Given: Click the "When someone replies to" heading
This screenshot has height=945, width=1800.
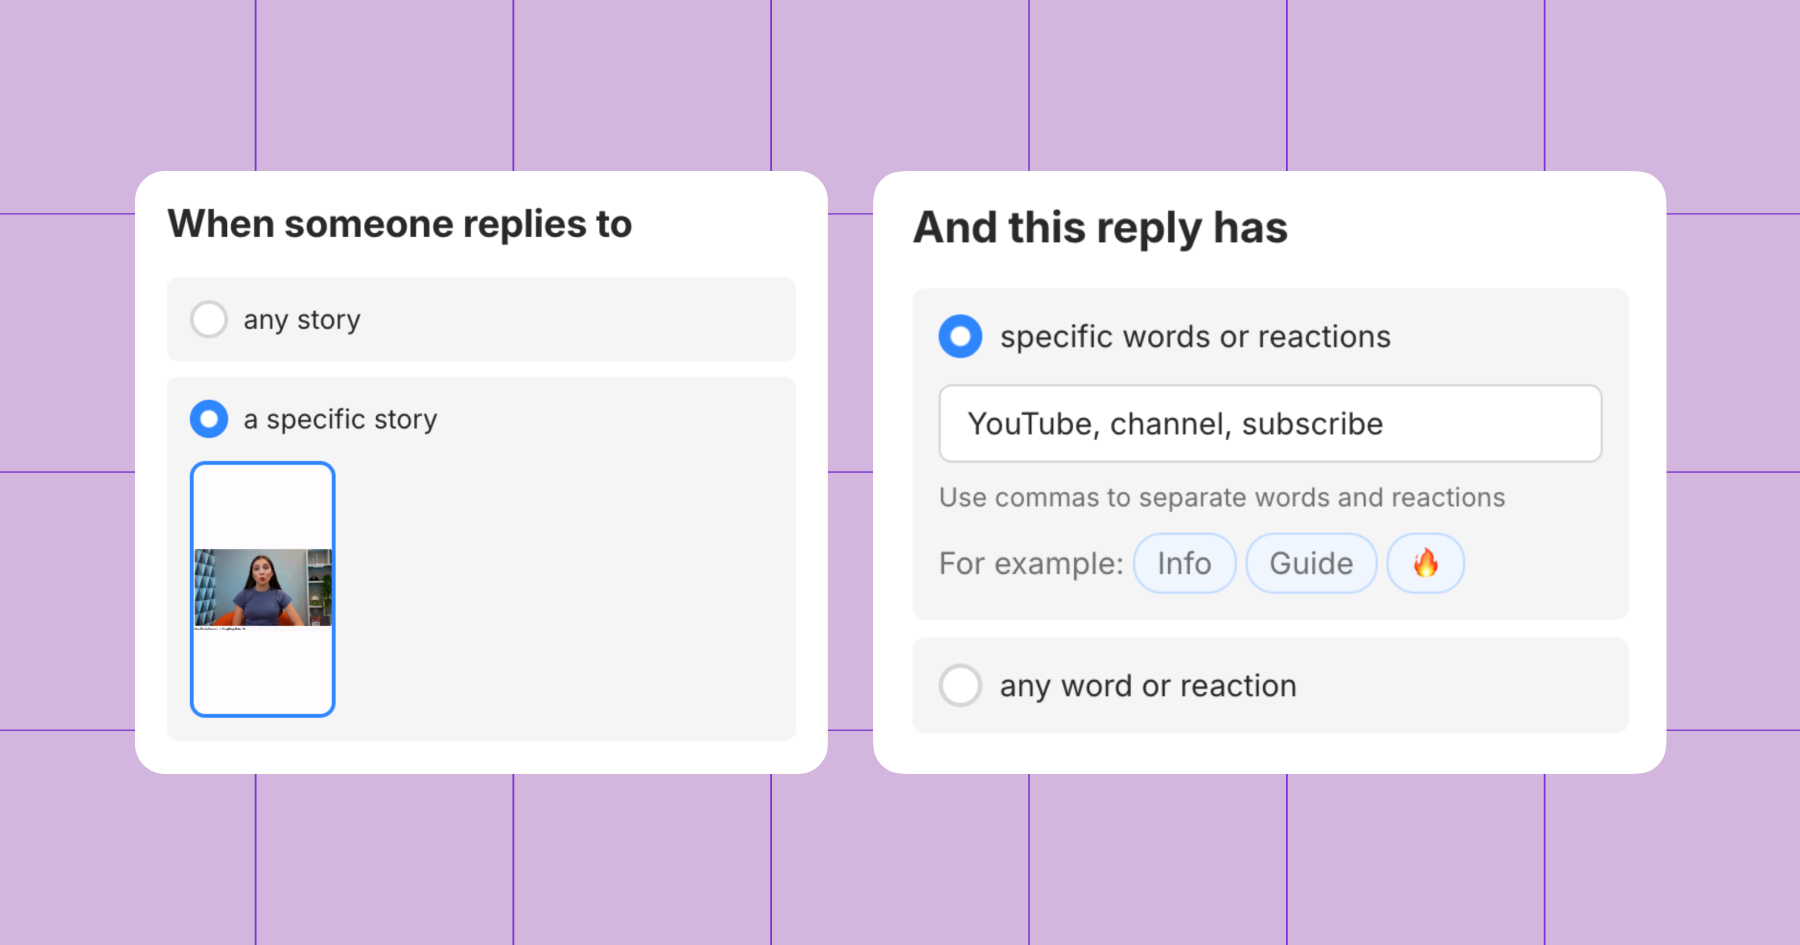Looking at the screenshot, I should click(400, 224).
